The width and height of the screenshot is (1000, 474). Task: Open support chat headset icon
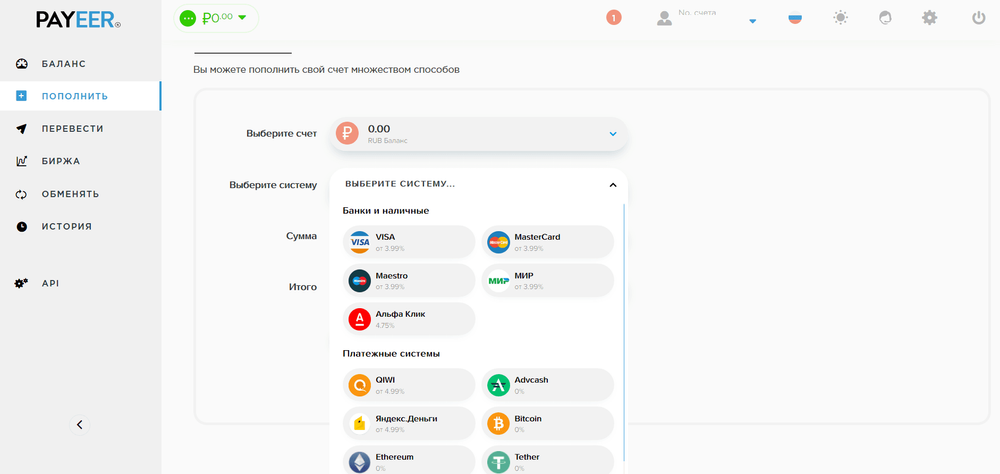pyautogui.click(x=885, y=18)
